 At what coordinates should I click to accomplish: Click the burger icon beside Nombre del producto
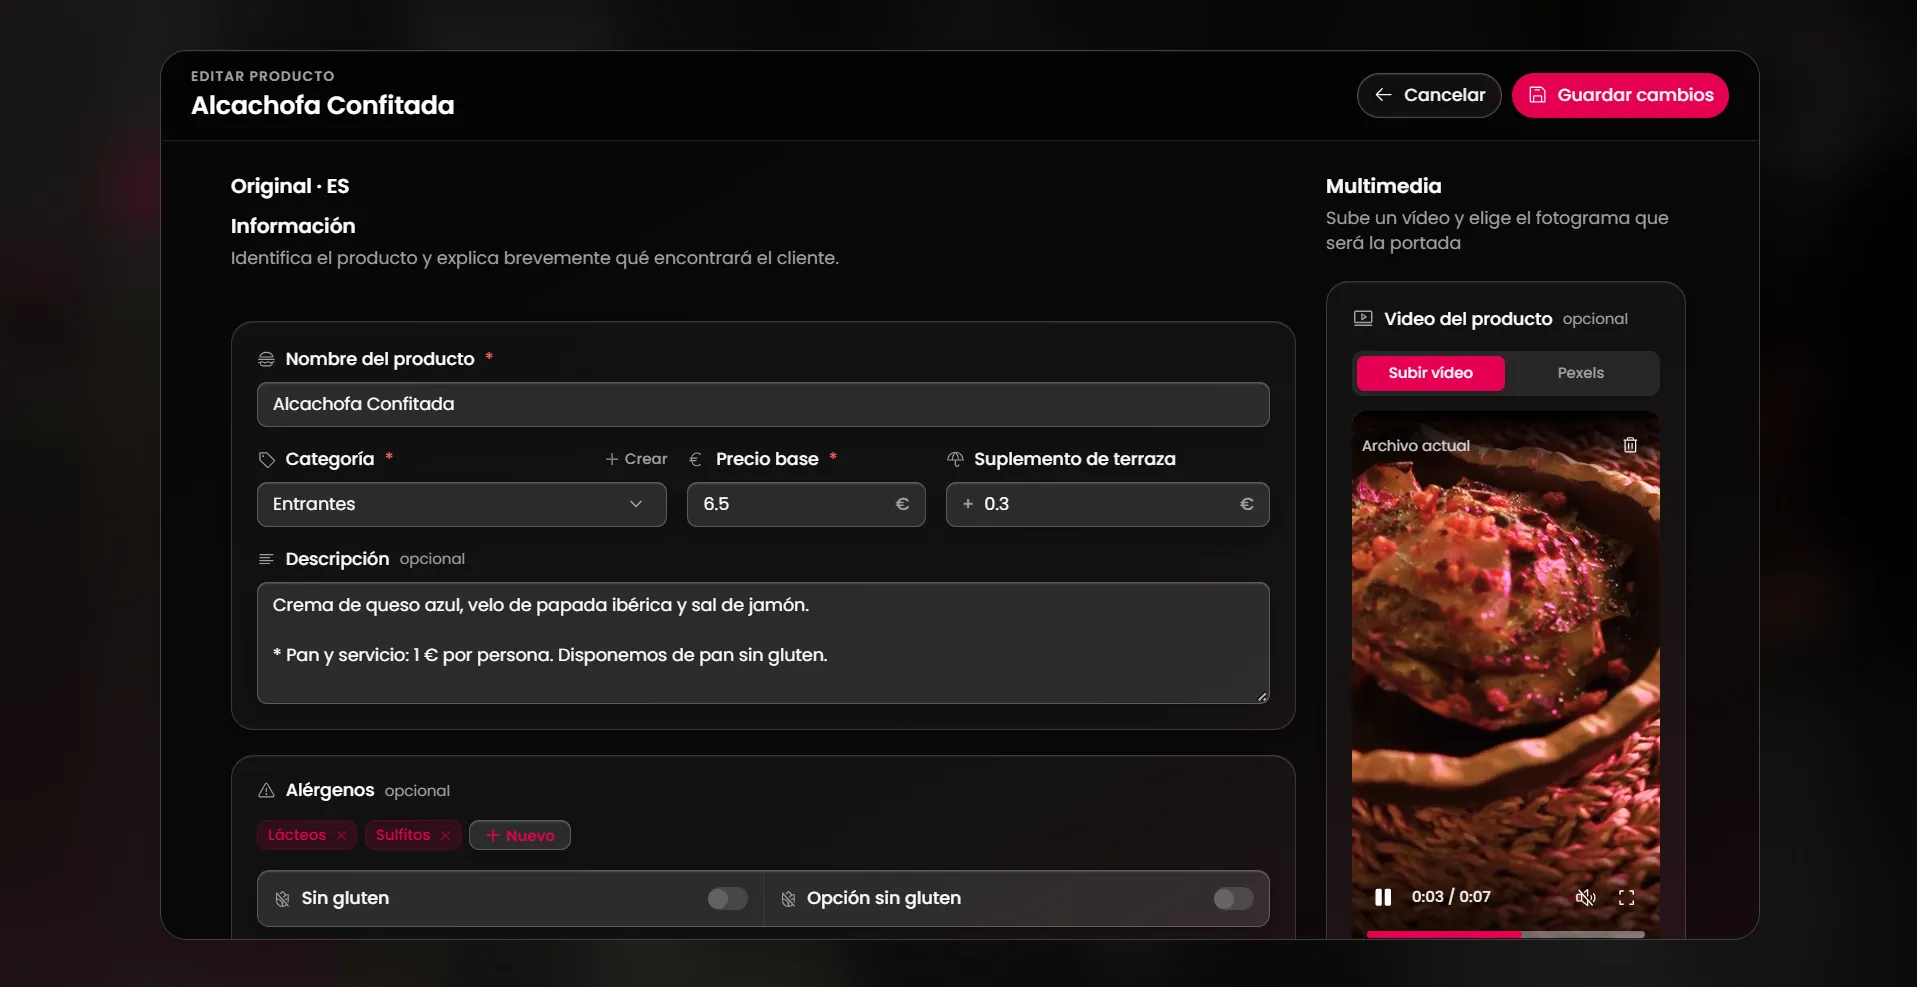pos(266,359)
